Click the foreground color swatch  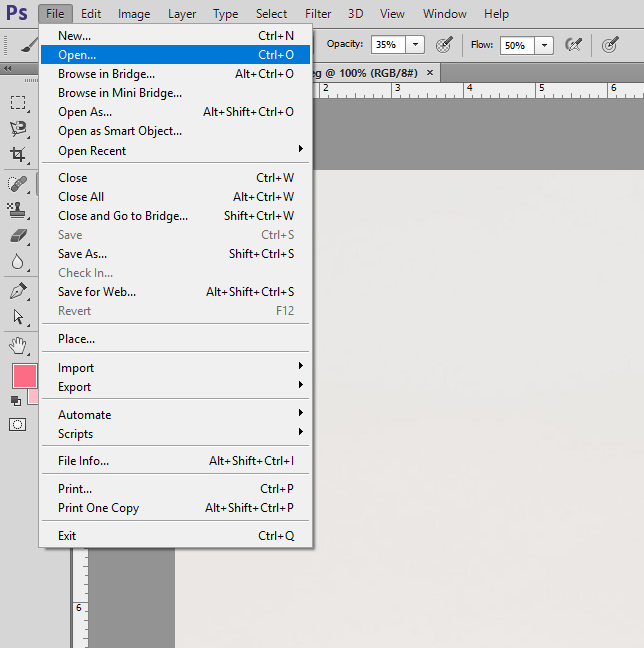(x=23, y=376)
